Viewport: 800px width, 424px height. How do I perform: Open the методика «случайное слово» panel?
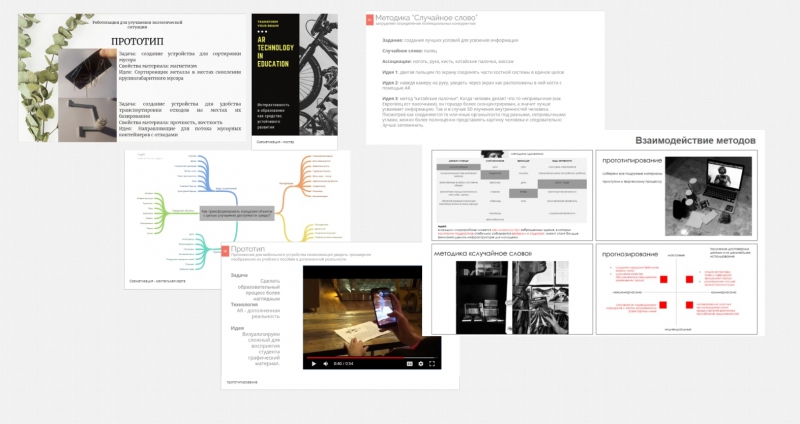point(510,290)
